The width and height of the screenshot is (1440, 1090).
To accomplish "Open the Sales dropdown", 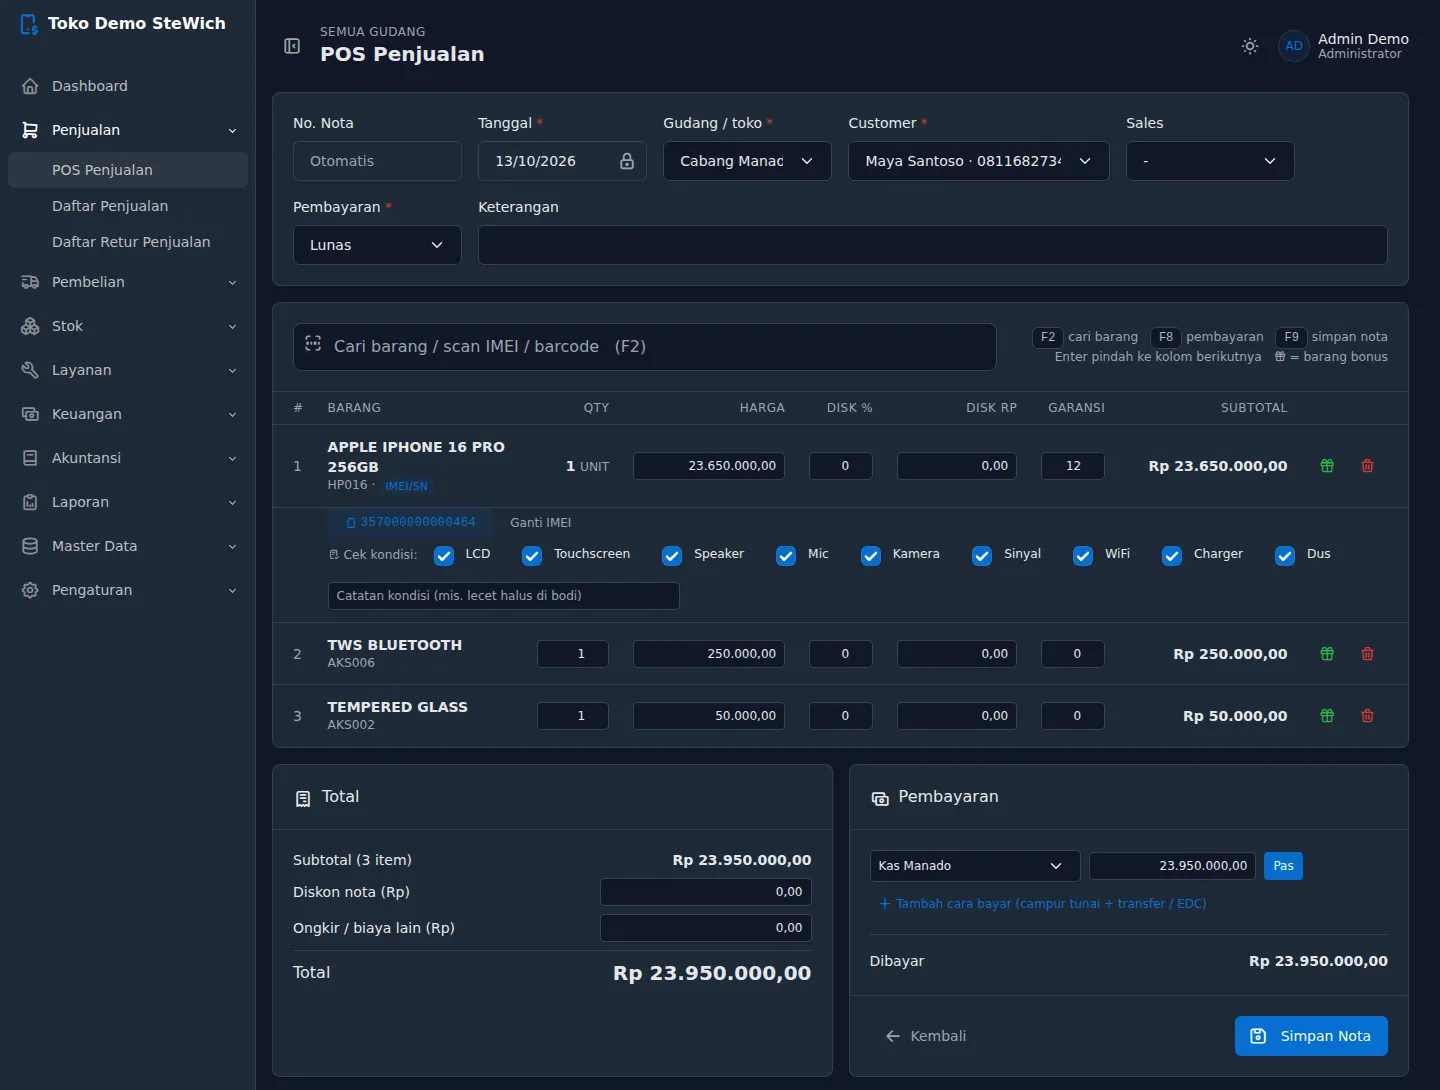I will [x=1210, y=161].
